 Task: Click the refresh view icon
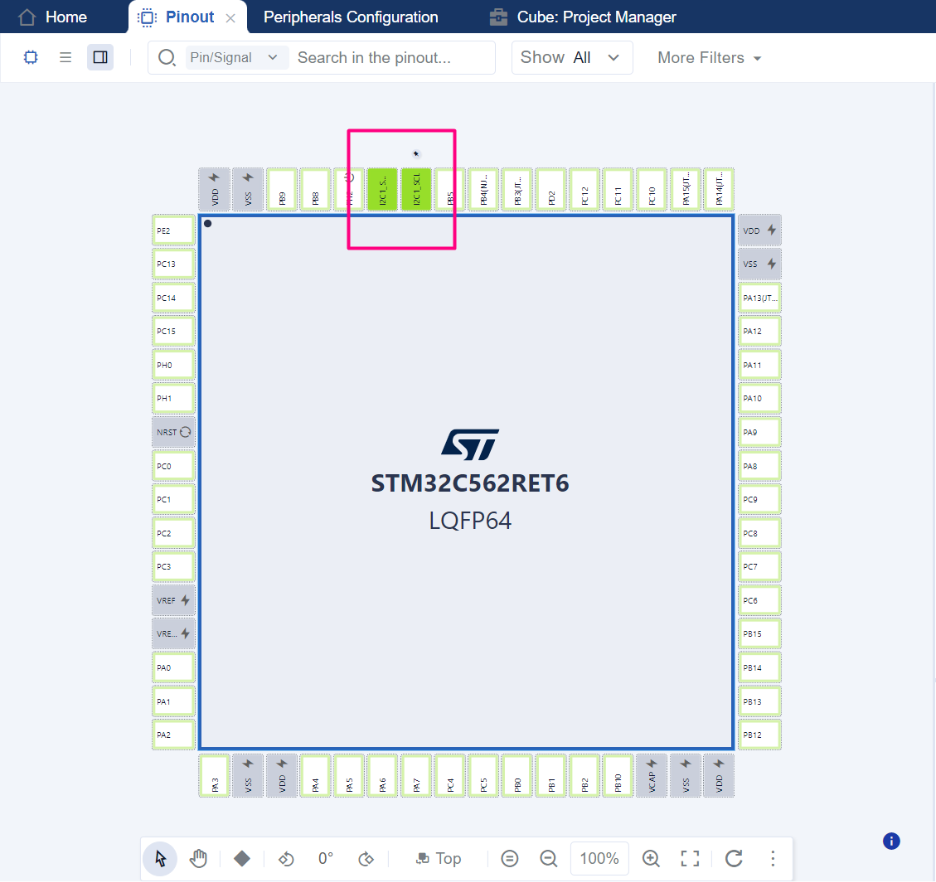coord(734,859)
